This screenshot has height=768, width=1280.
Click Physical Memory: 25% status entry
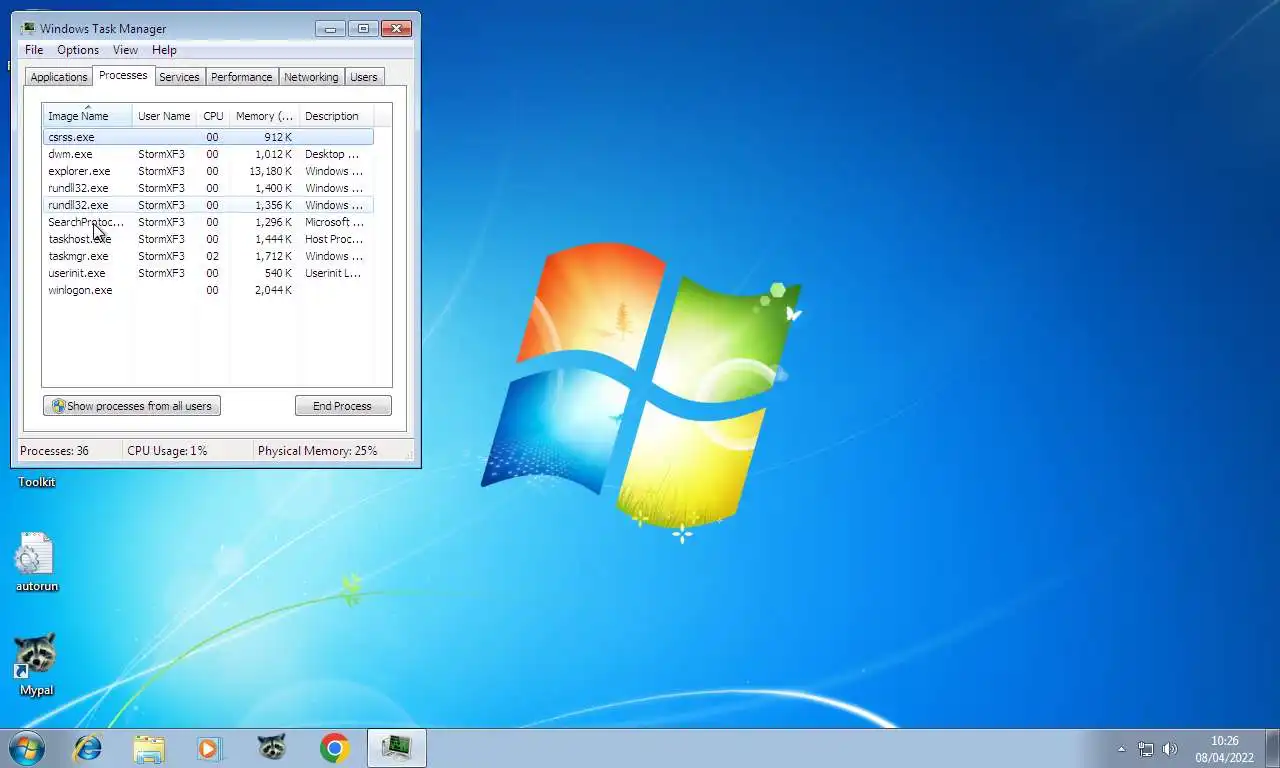[x=317, y=451]
